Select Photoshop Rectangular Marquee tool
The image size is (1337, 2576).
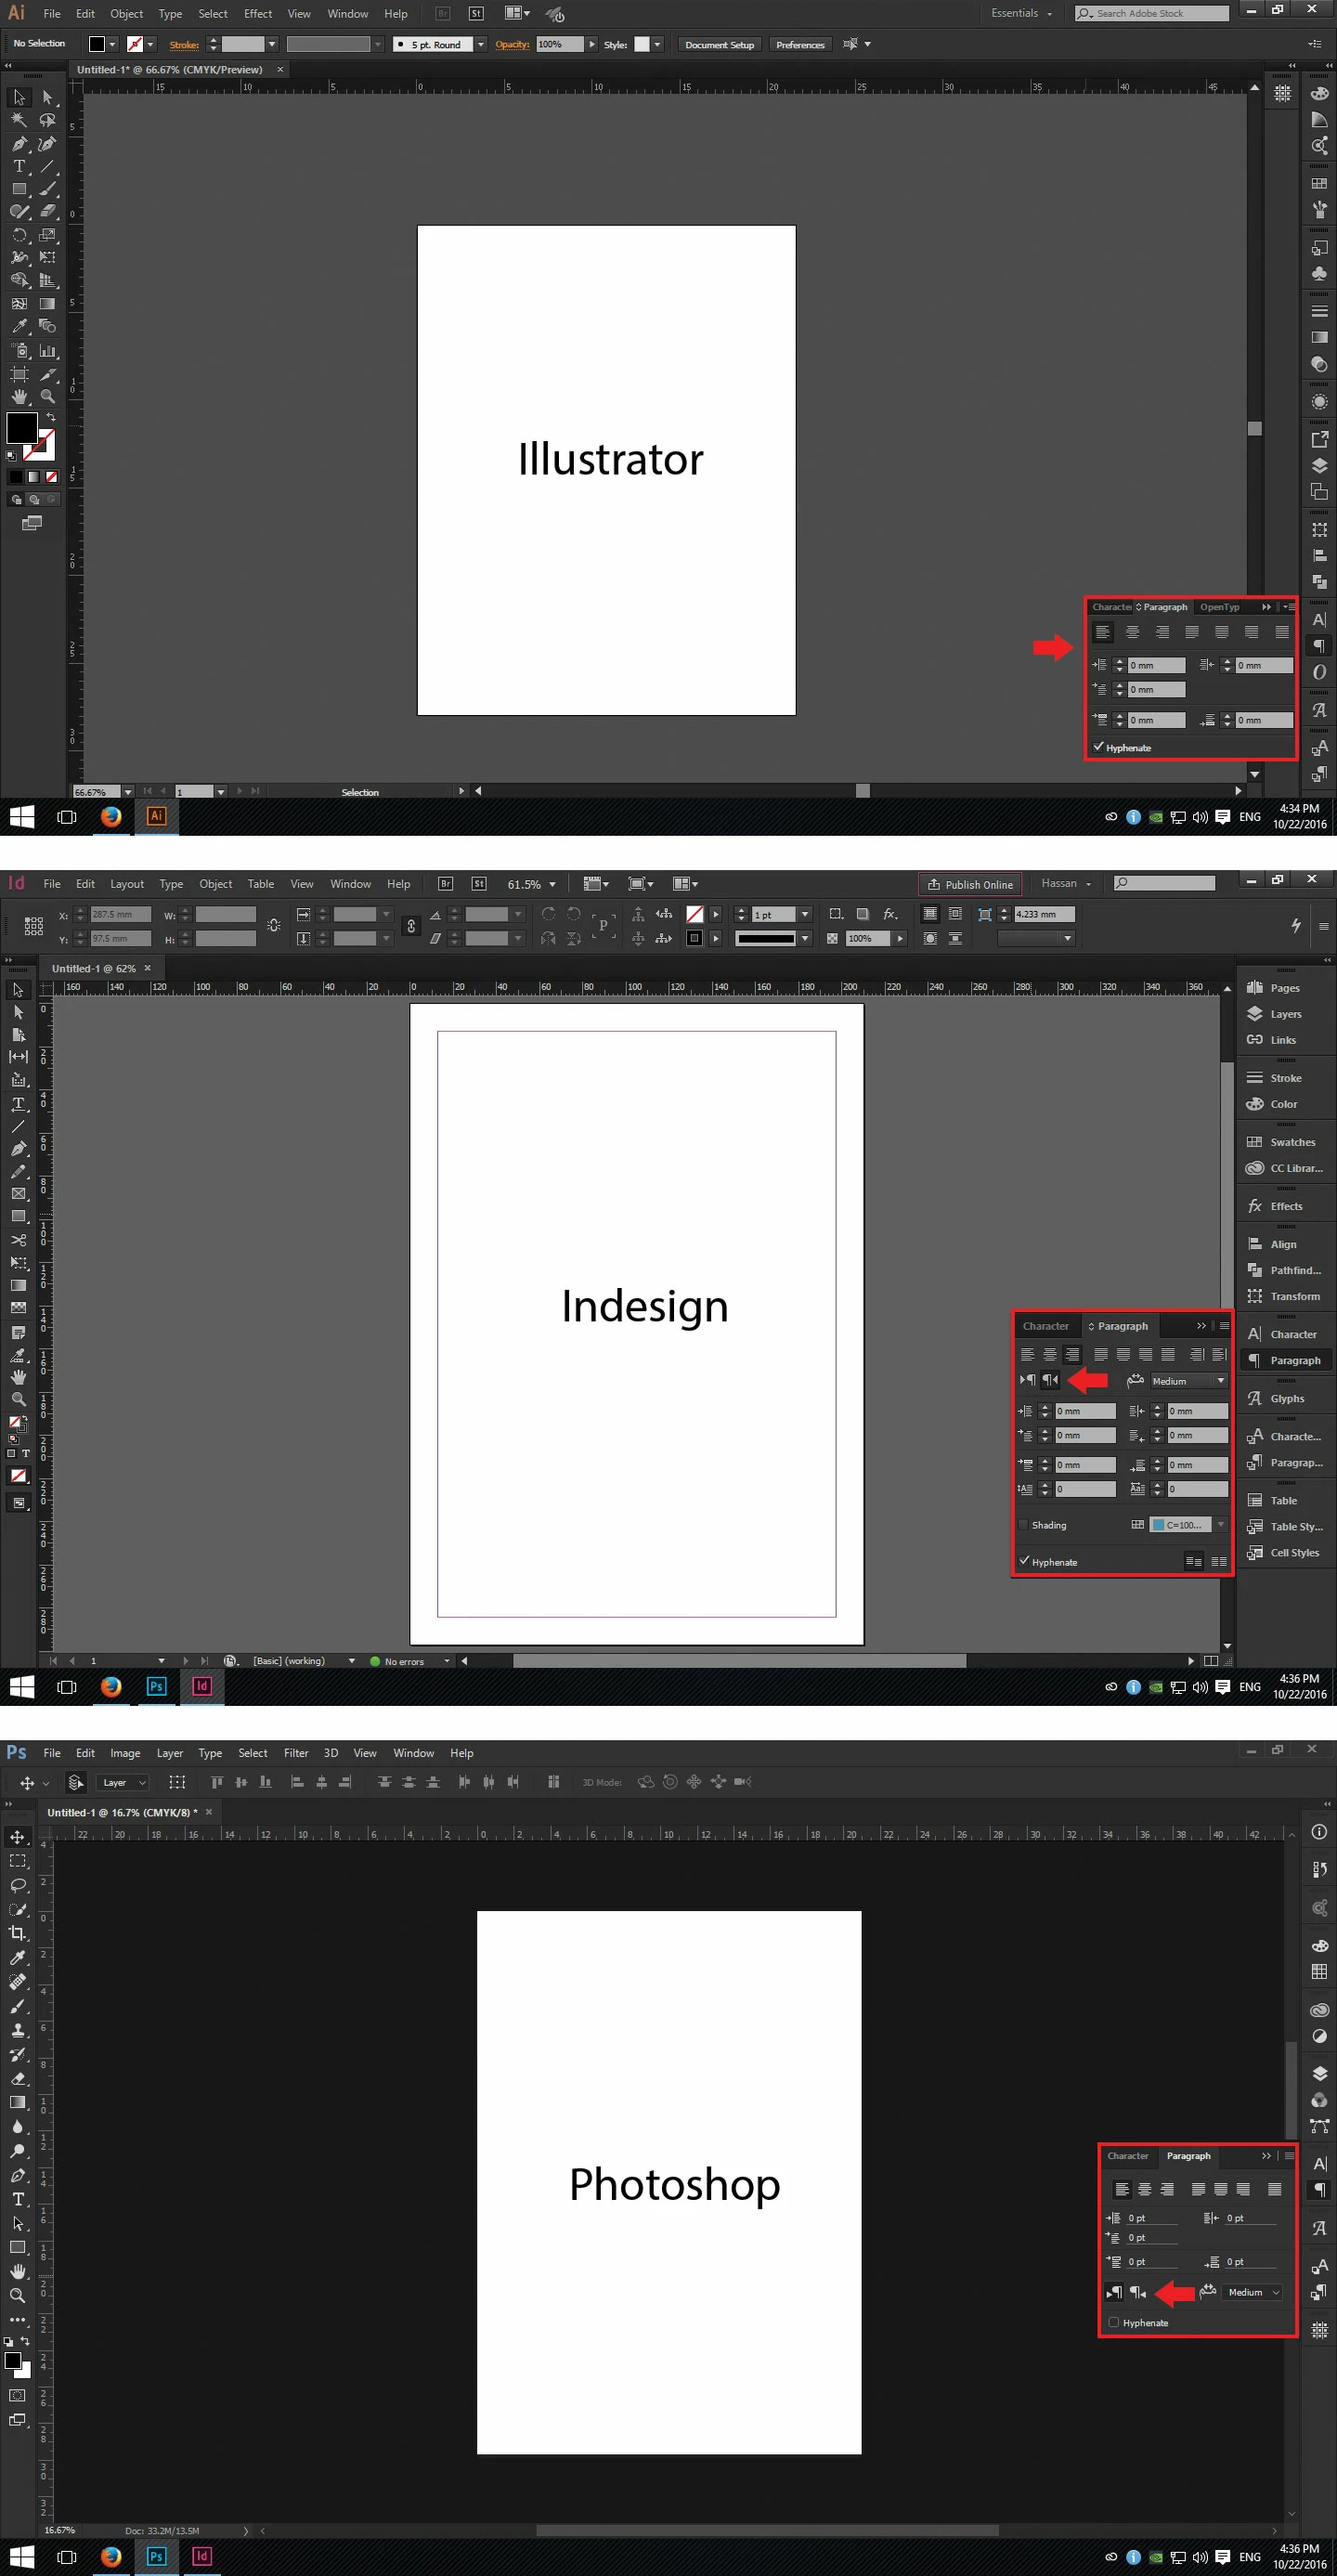pos(18,1861)
